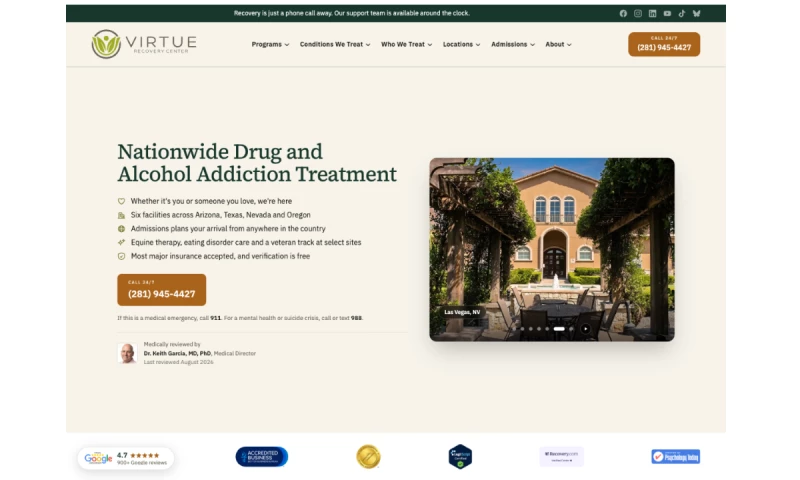800x480 pixels.
Task: Call (281) 945-4427 from header button
Action: (664, 44)
